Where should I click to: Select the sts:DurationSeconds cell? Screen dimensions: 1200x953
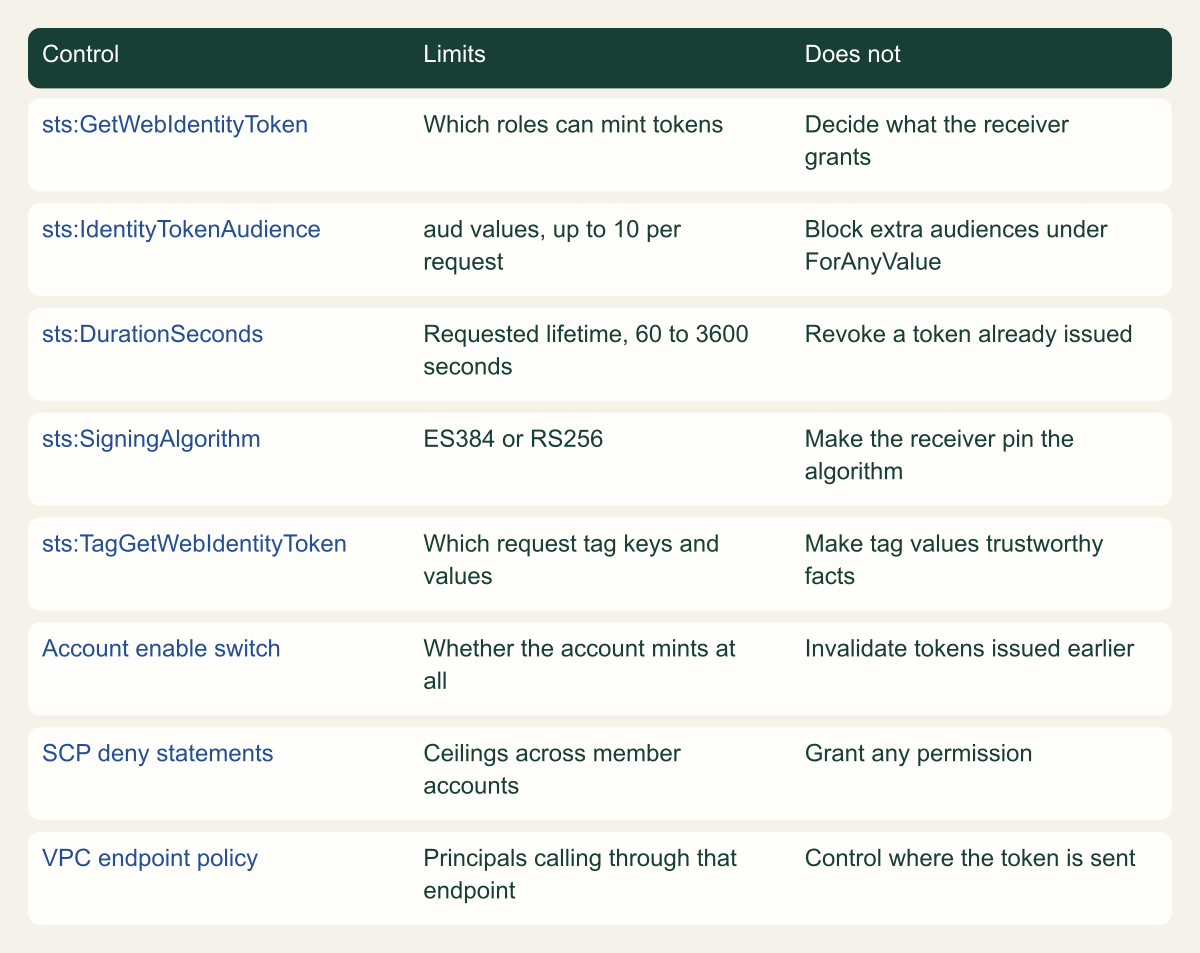click(x=153, y=334)
